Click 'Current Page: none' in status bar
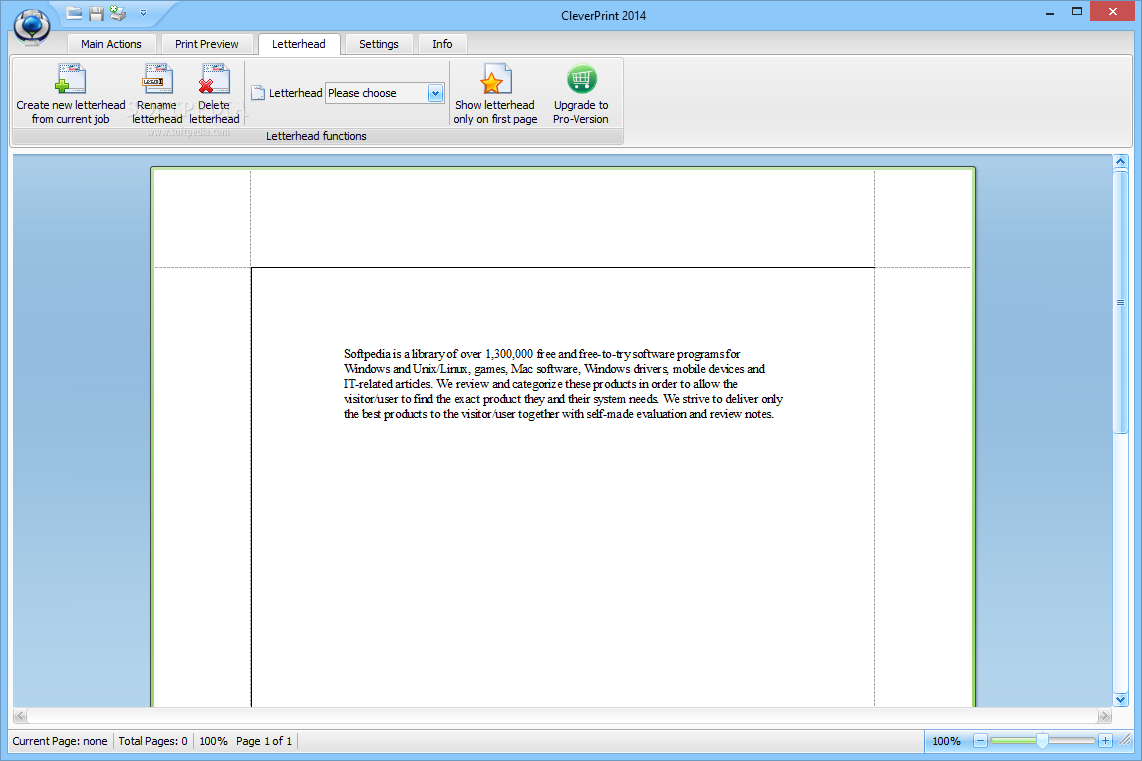Viewport: 1142px width, 761px height. coord(60,741)
